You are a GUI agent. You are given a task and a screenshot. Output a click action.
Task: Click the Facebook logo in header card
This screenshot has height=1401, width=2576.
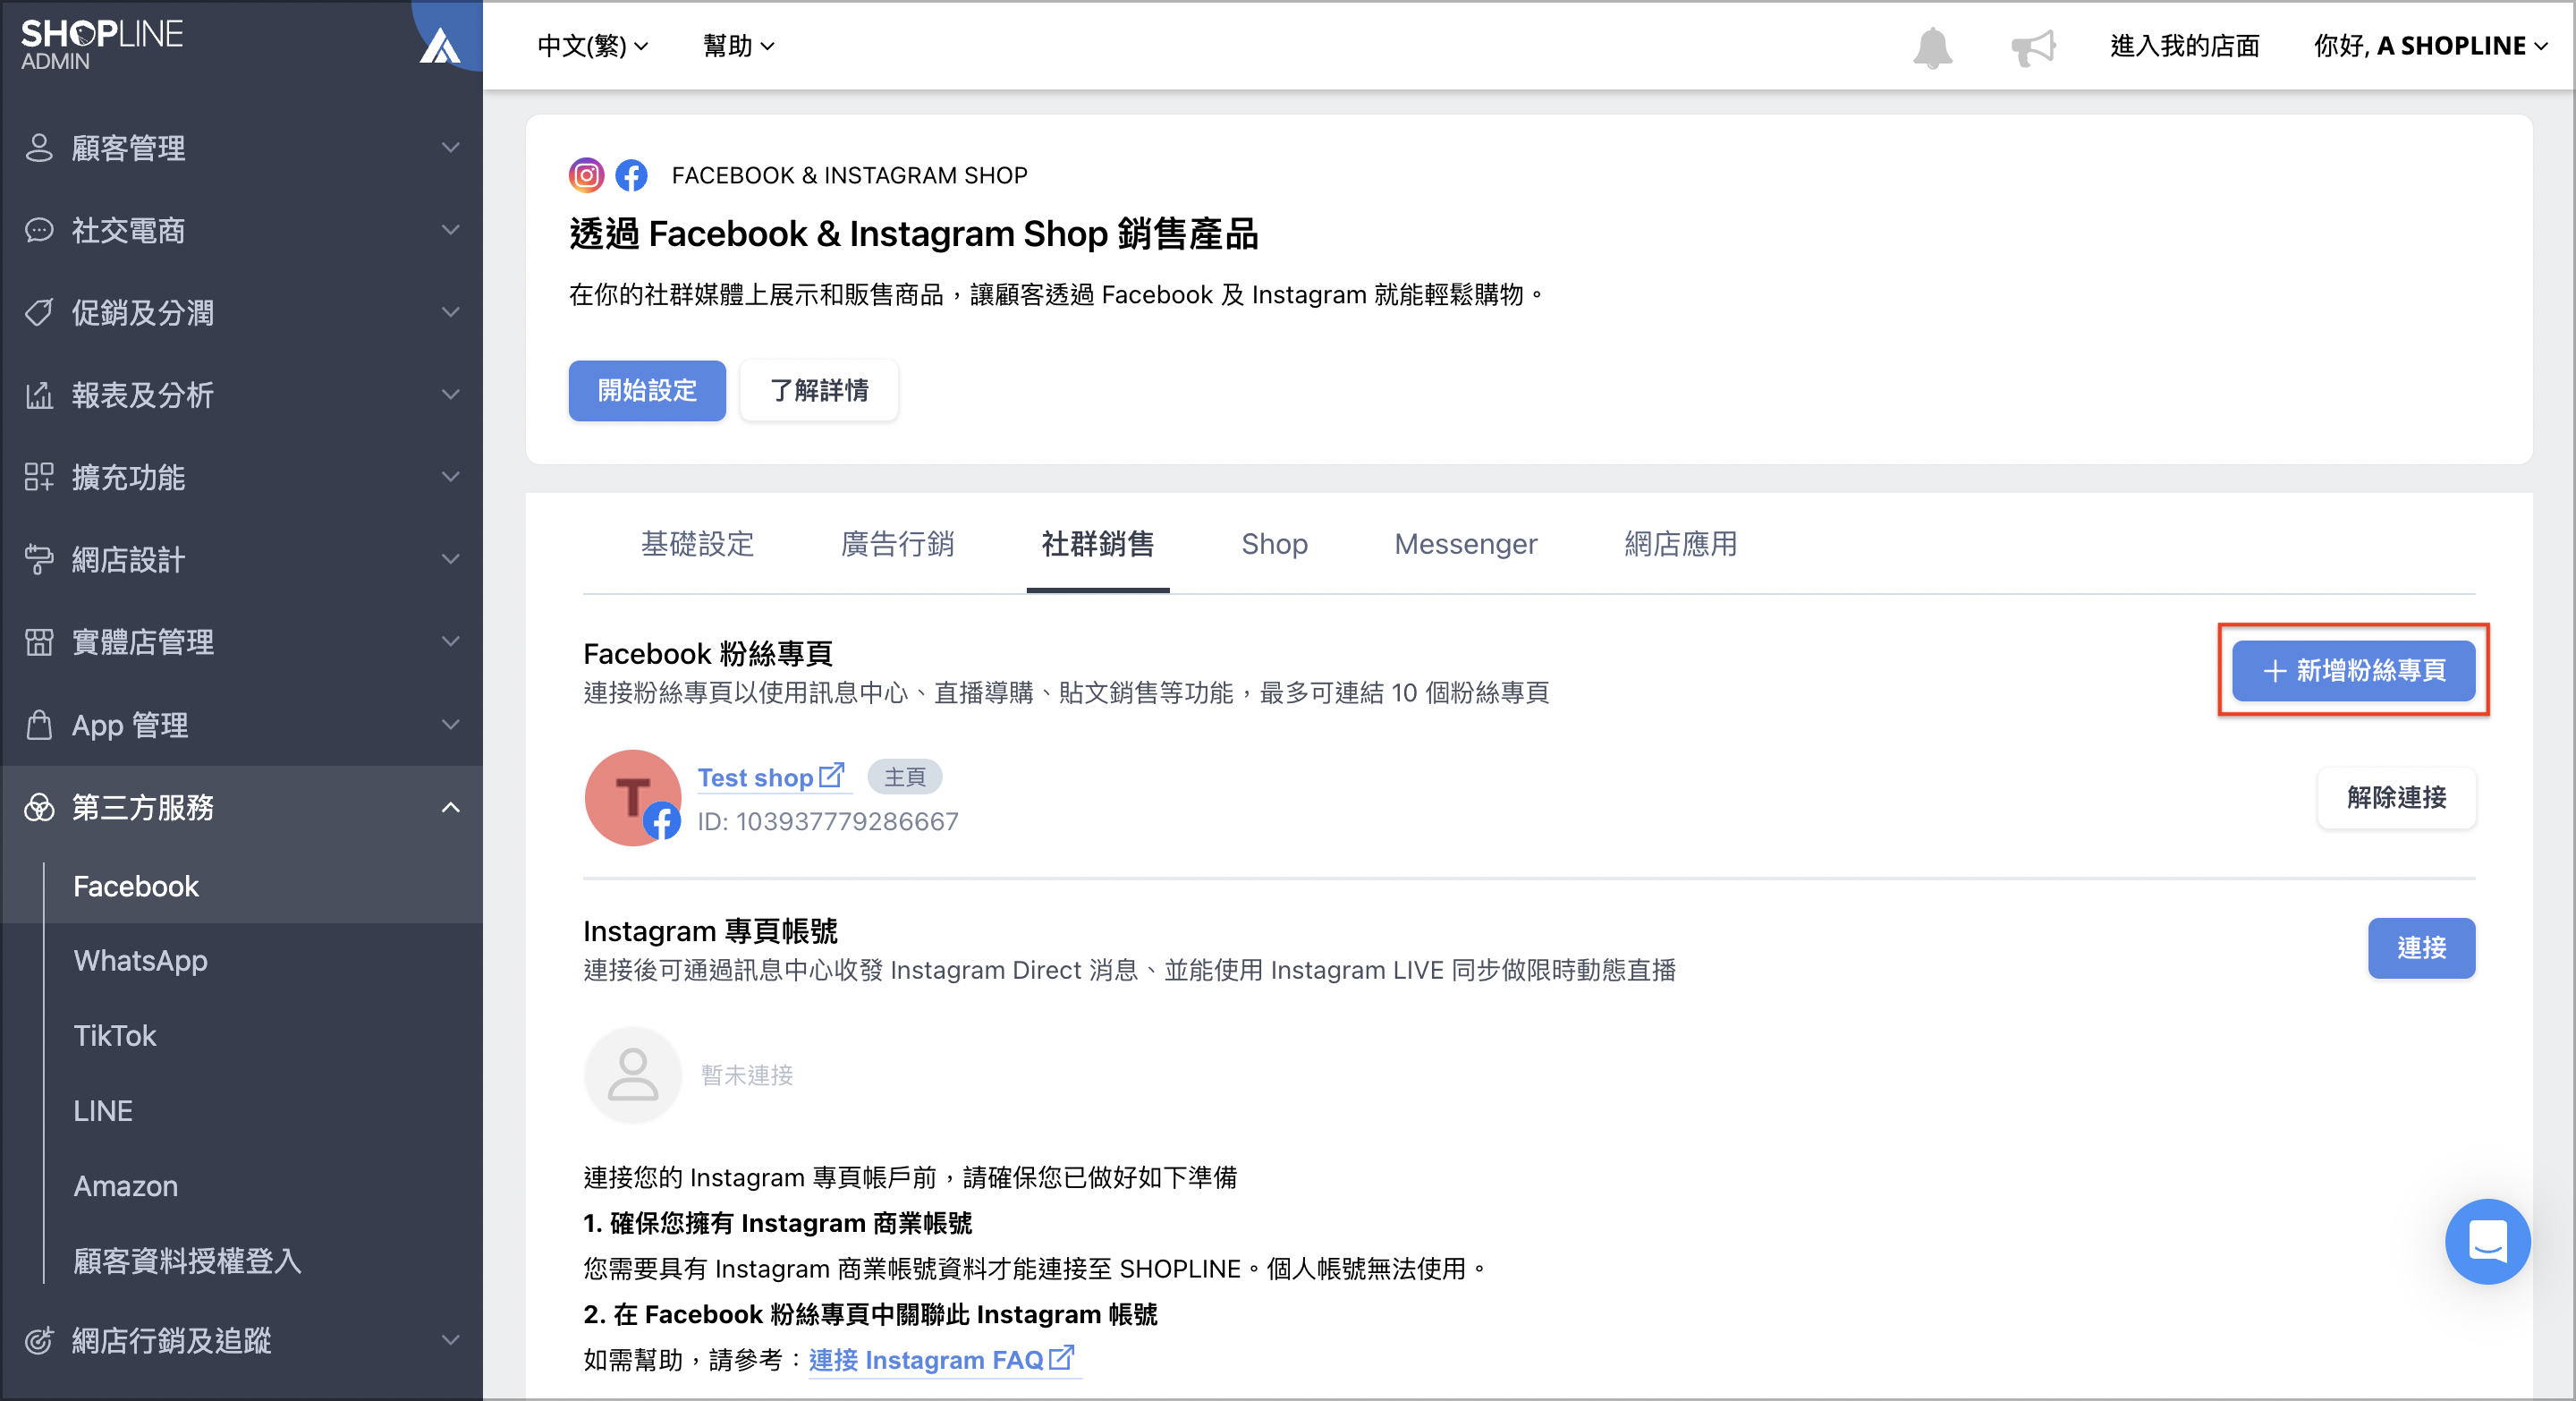631,175
